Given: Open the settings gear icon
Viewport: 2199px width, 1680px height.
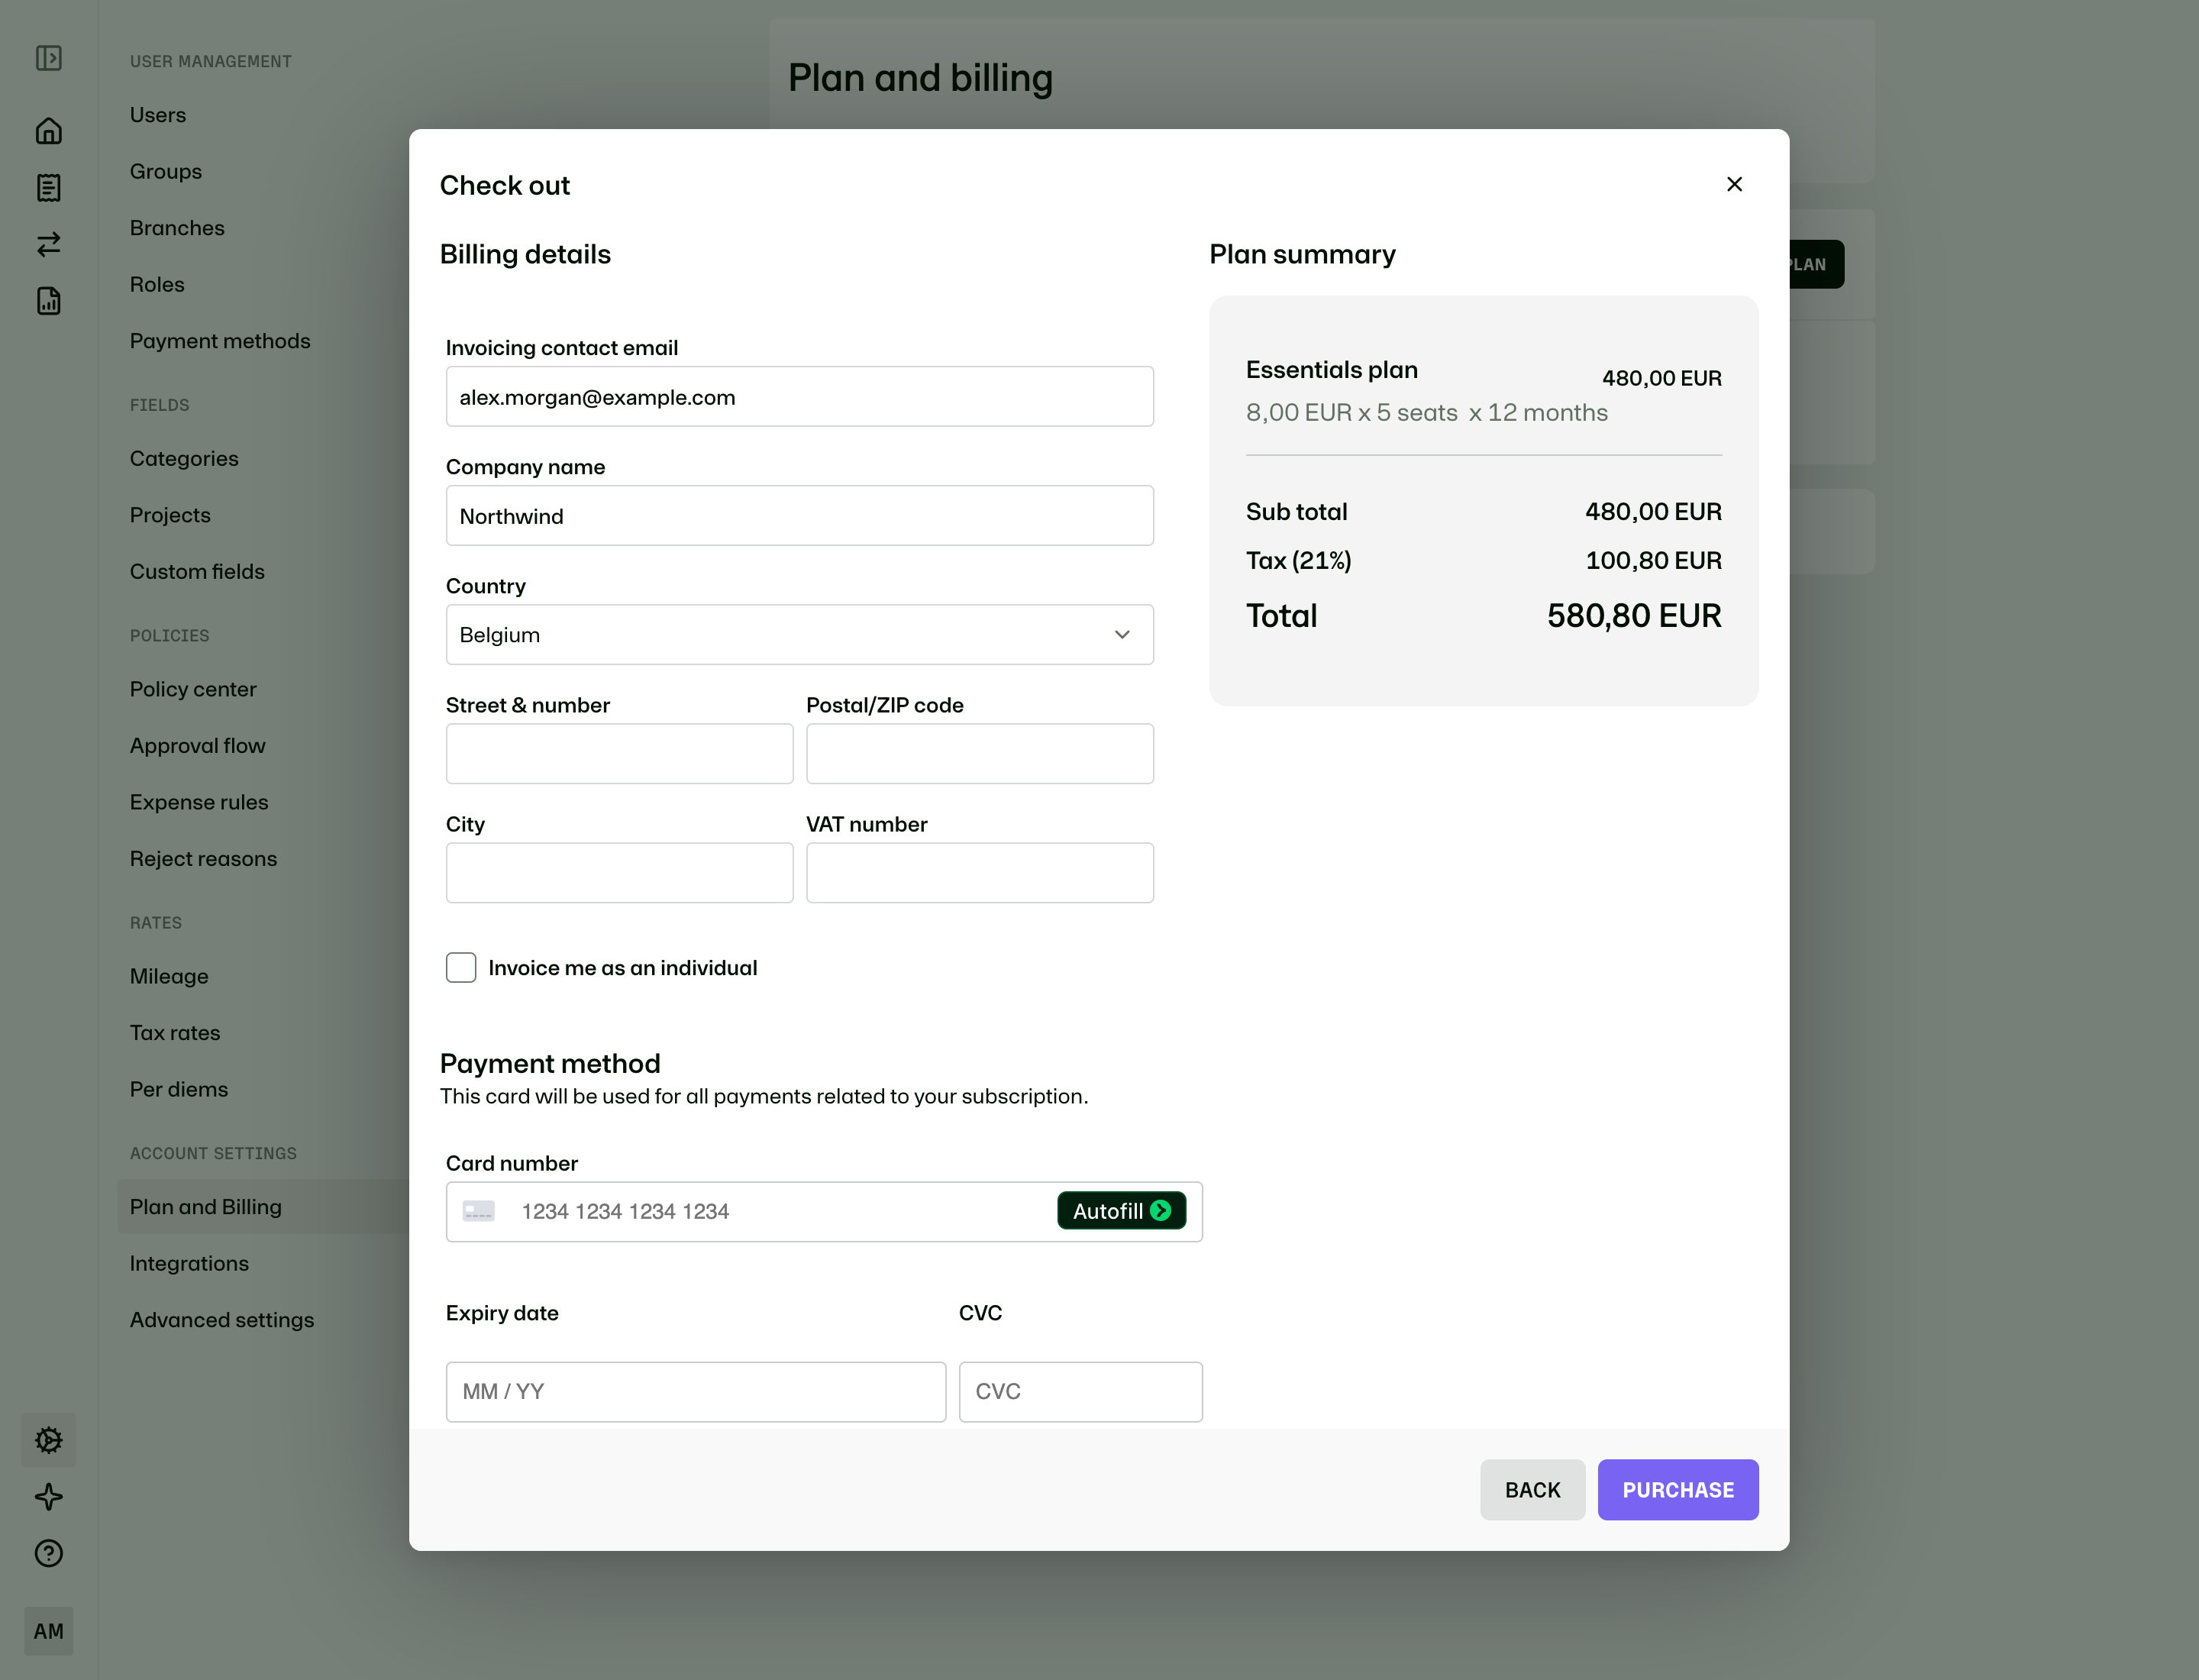Looking at the screenshot, I should 48,1440.
